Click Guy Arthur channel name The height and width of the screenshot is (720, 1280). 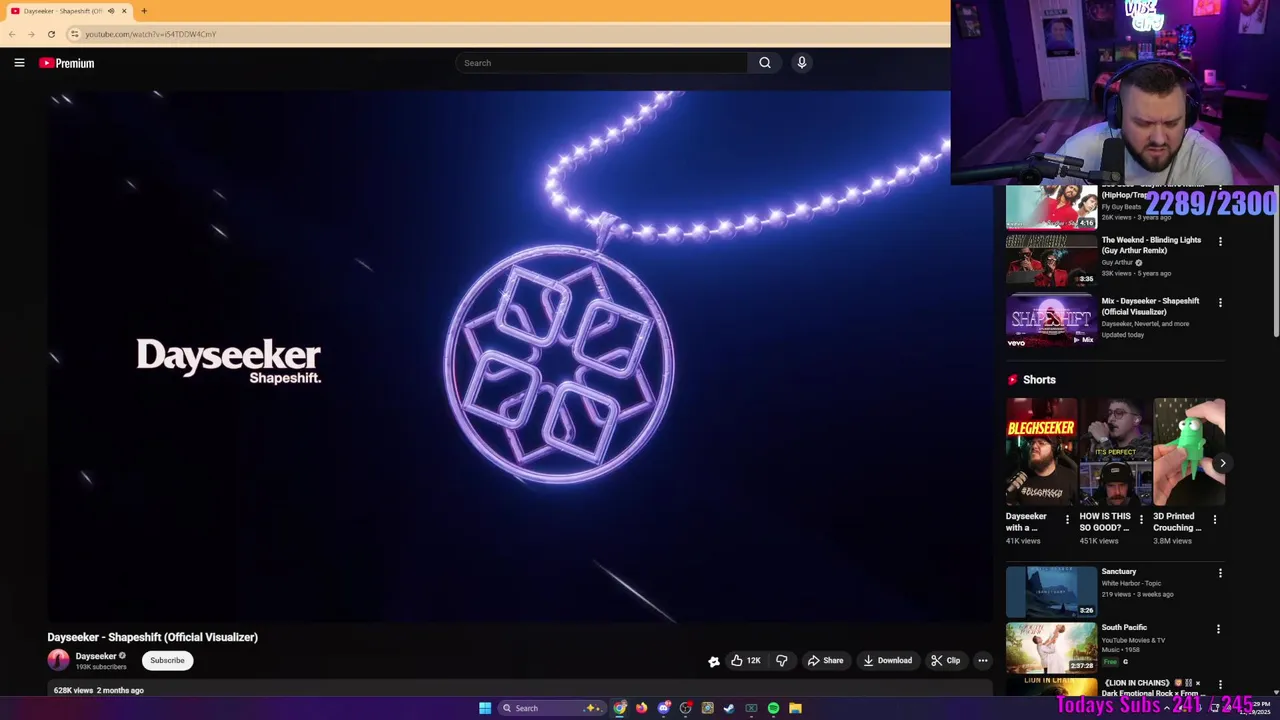coord(1117,262)
